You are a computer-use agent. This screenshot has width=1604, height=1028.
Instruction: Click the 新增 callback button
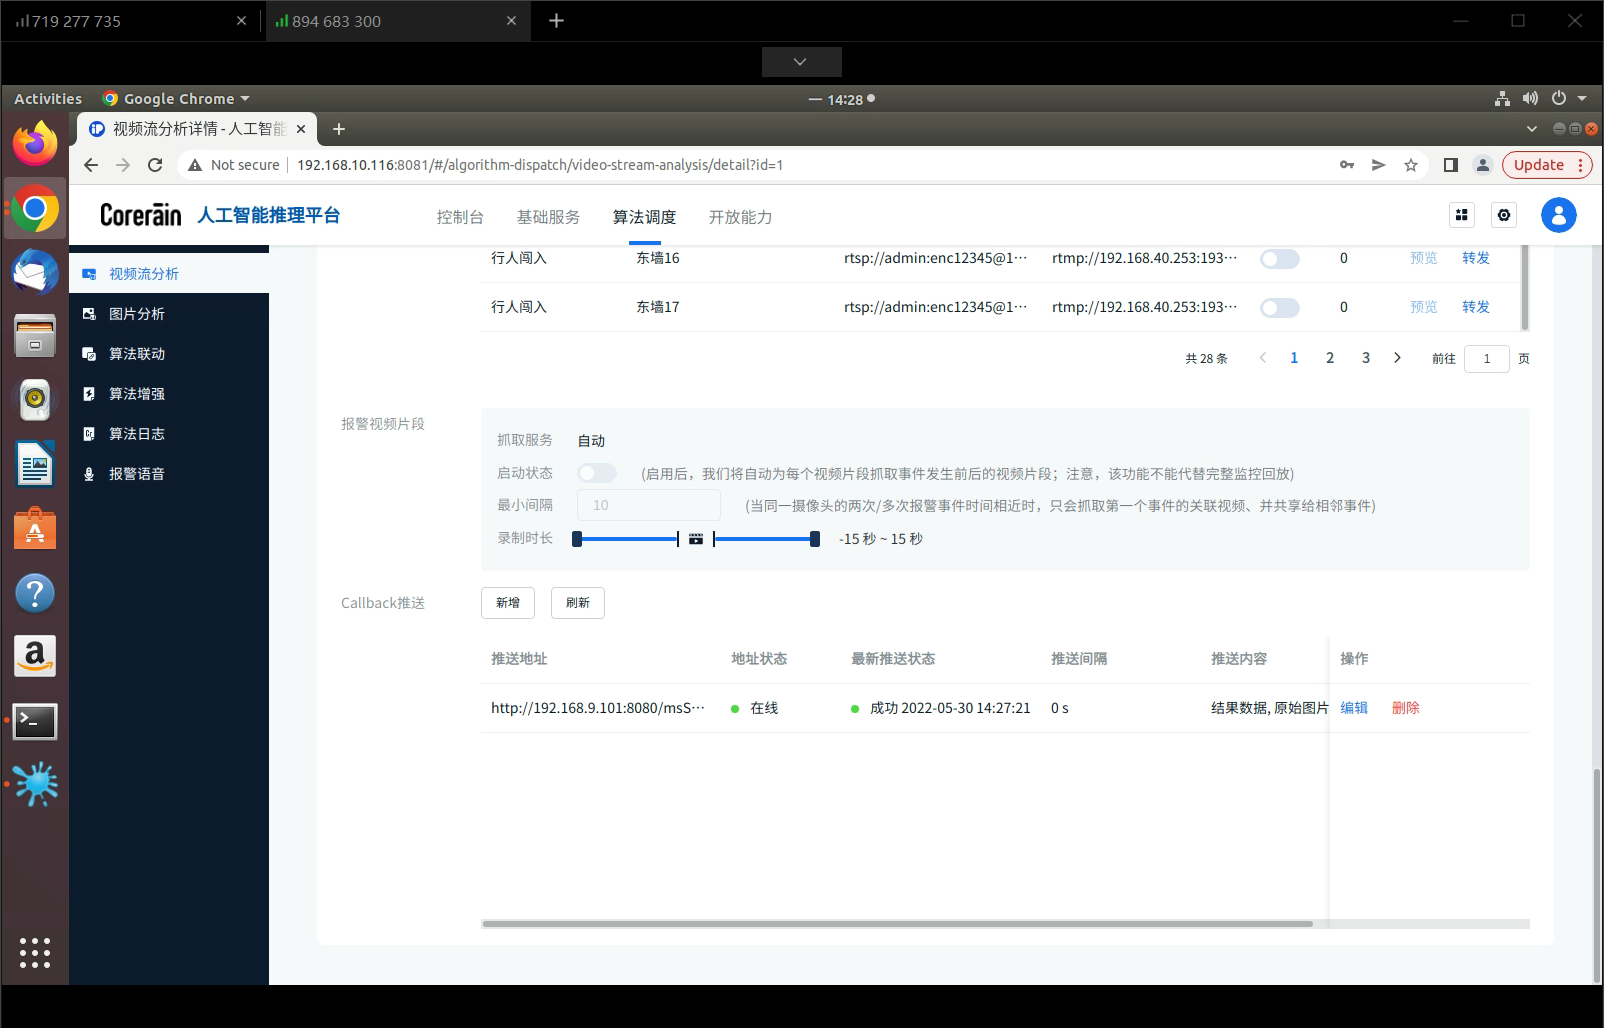point(508,603)
